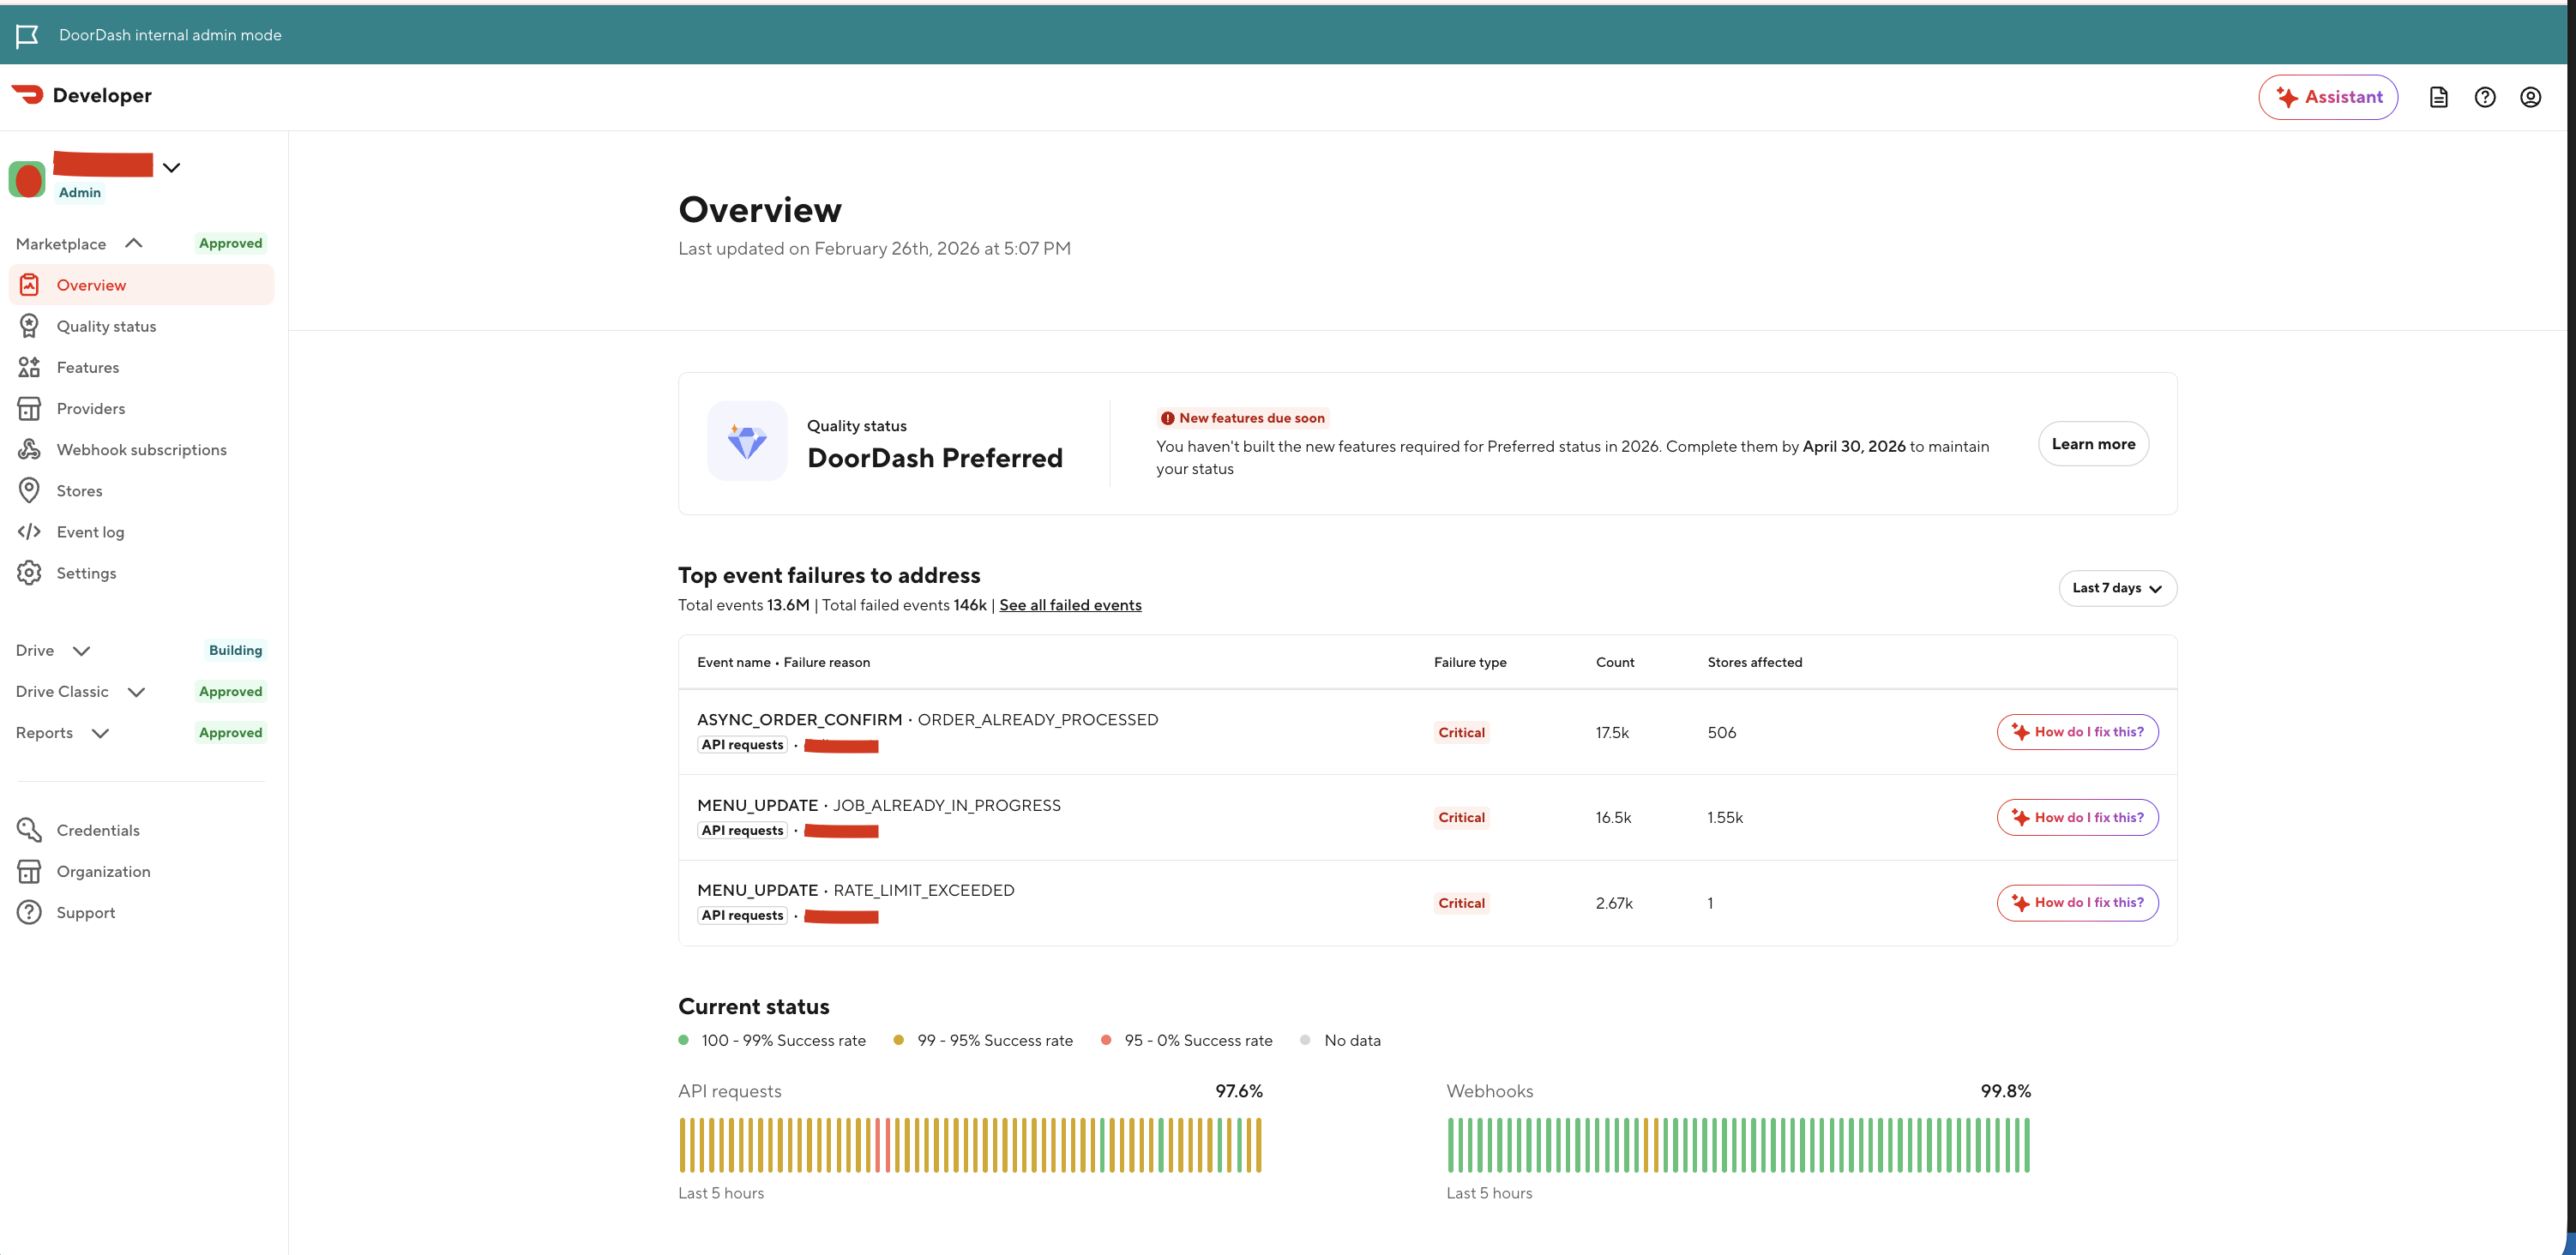
Task: Open Webhook subscriptions from the sidebar
Action: (141, 449)
